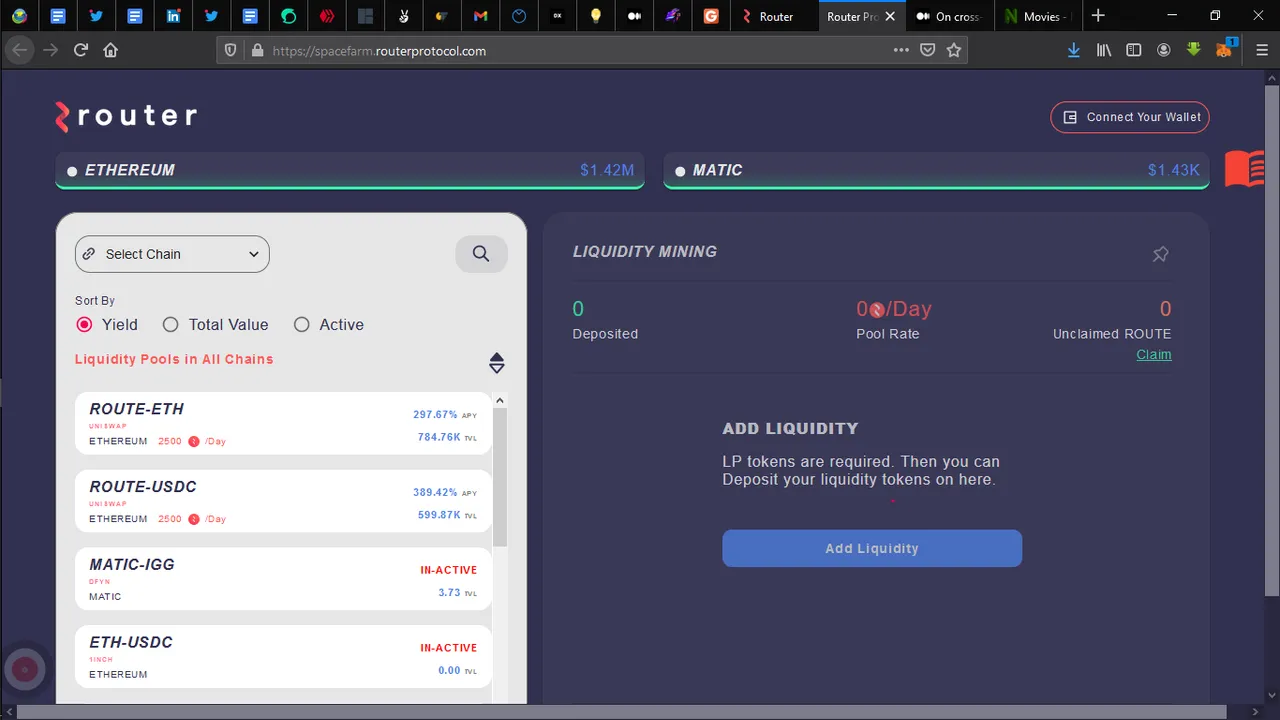Click the Pool Rate label
Viewport: 1280px width, 720px height.
tap(887, 334)
